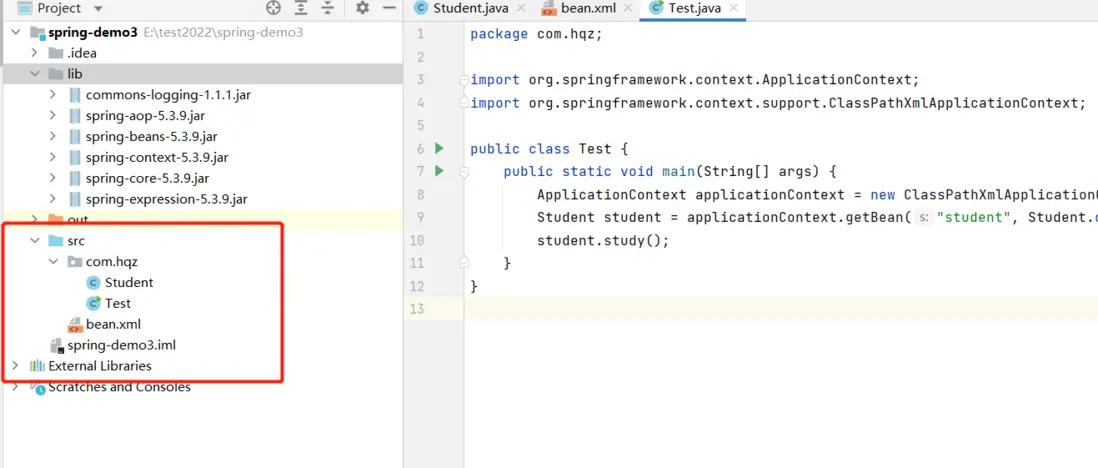This screenshot has height=468, width=1098.
Task: Fold the main method at line 7
Action: (x=463, y=171)
